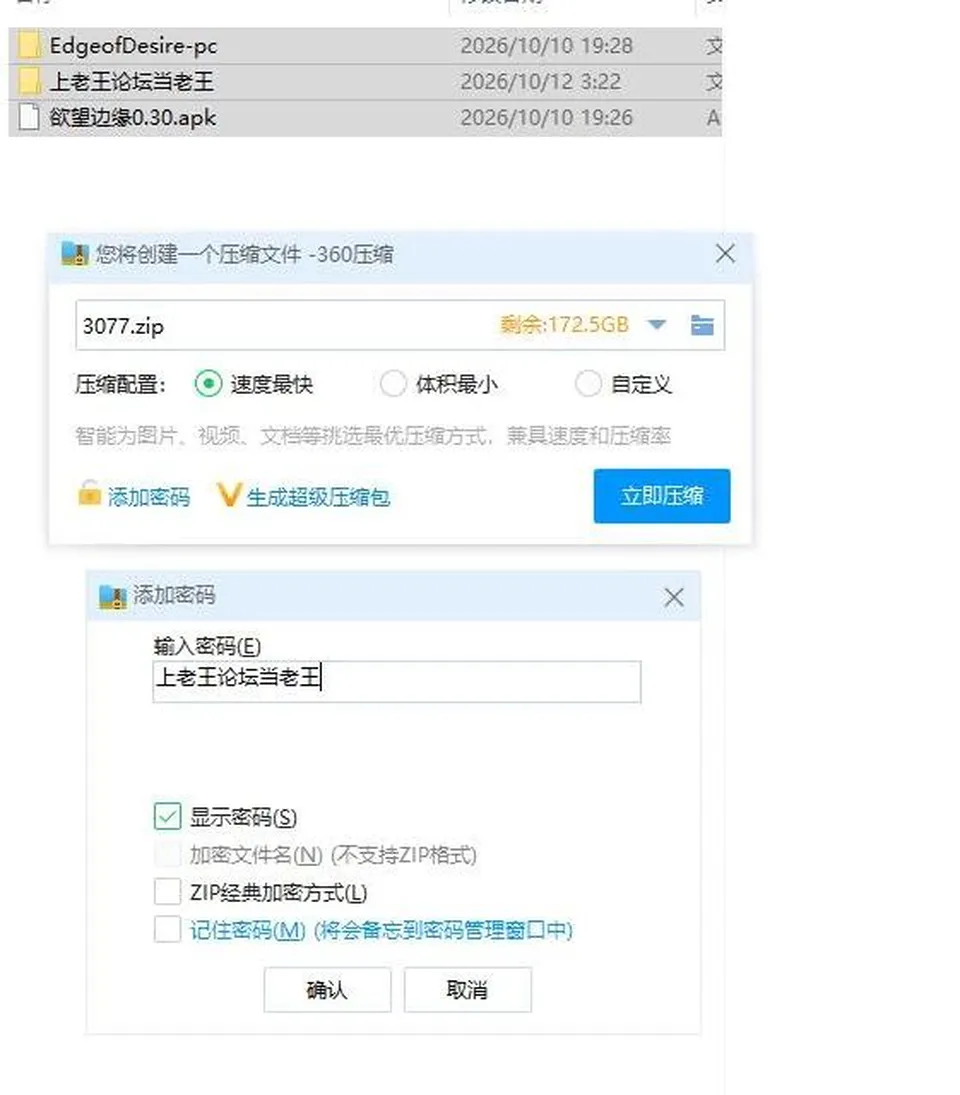Close the 添加密码 dialog
960x1095 pixels.
[x=674, y=597]
